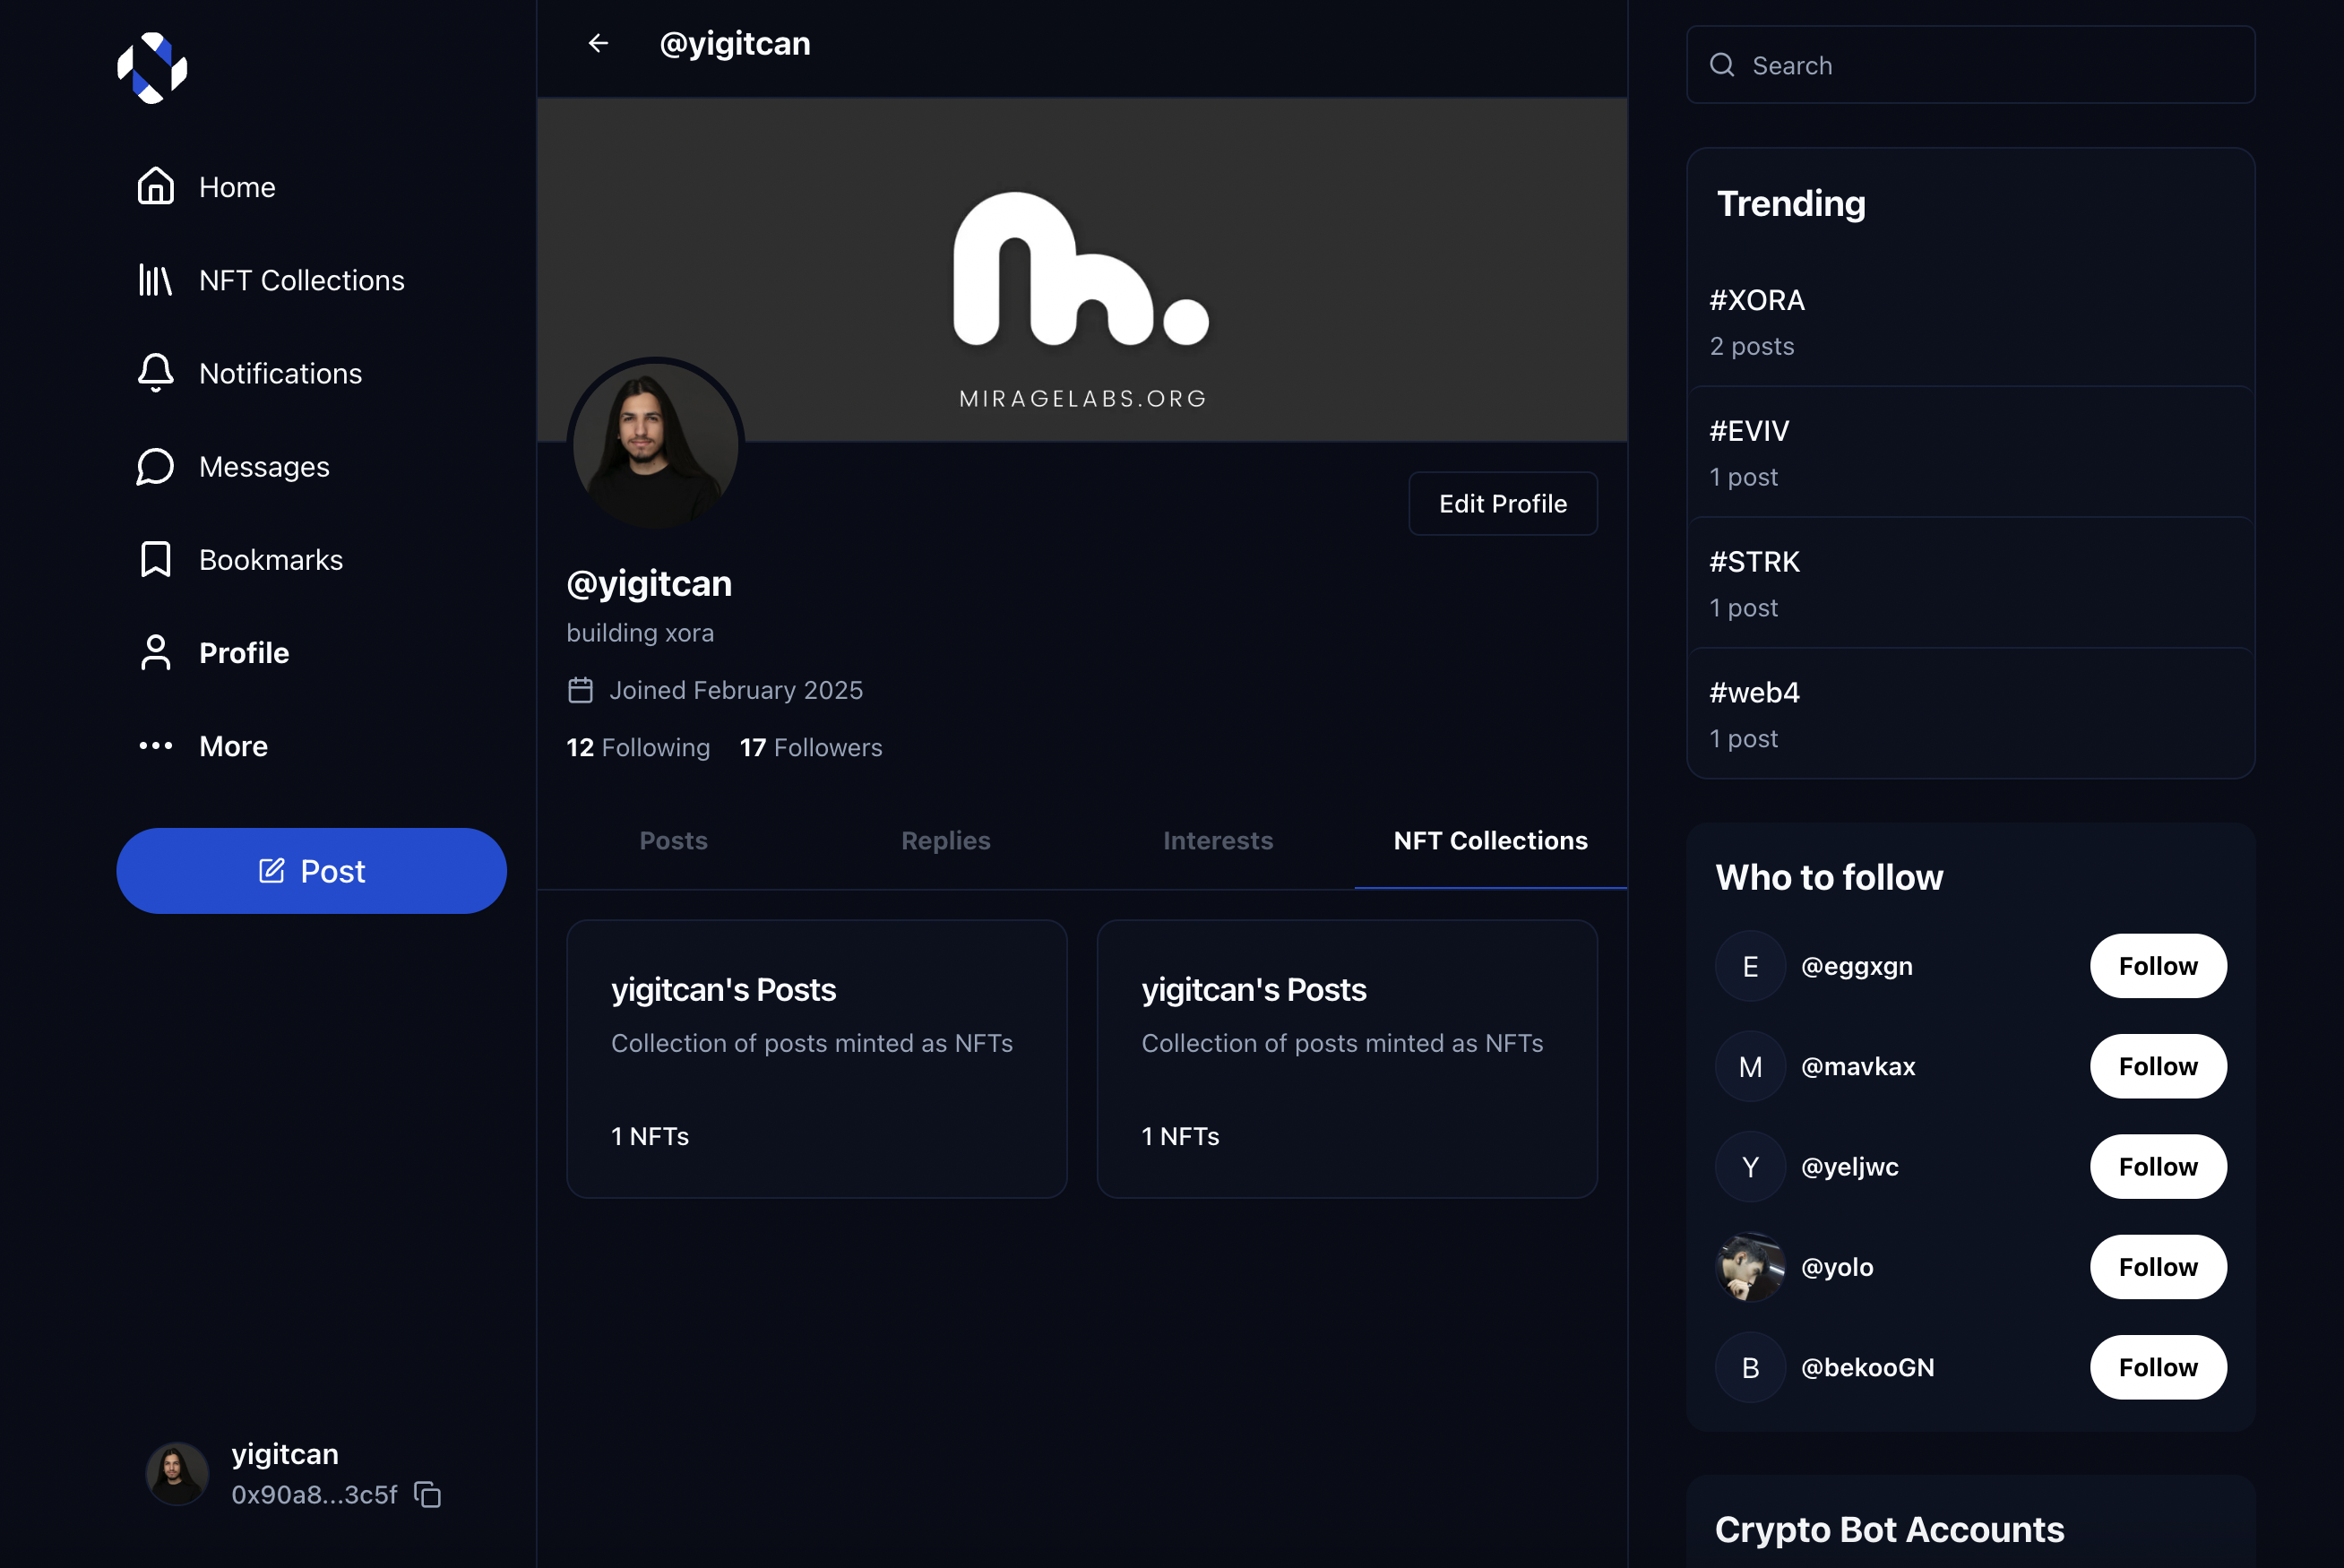The image size is (2344, 1568).
Task: Open the second yigitcan's Posts collection card
Action: point(1347,1059)
